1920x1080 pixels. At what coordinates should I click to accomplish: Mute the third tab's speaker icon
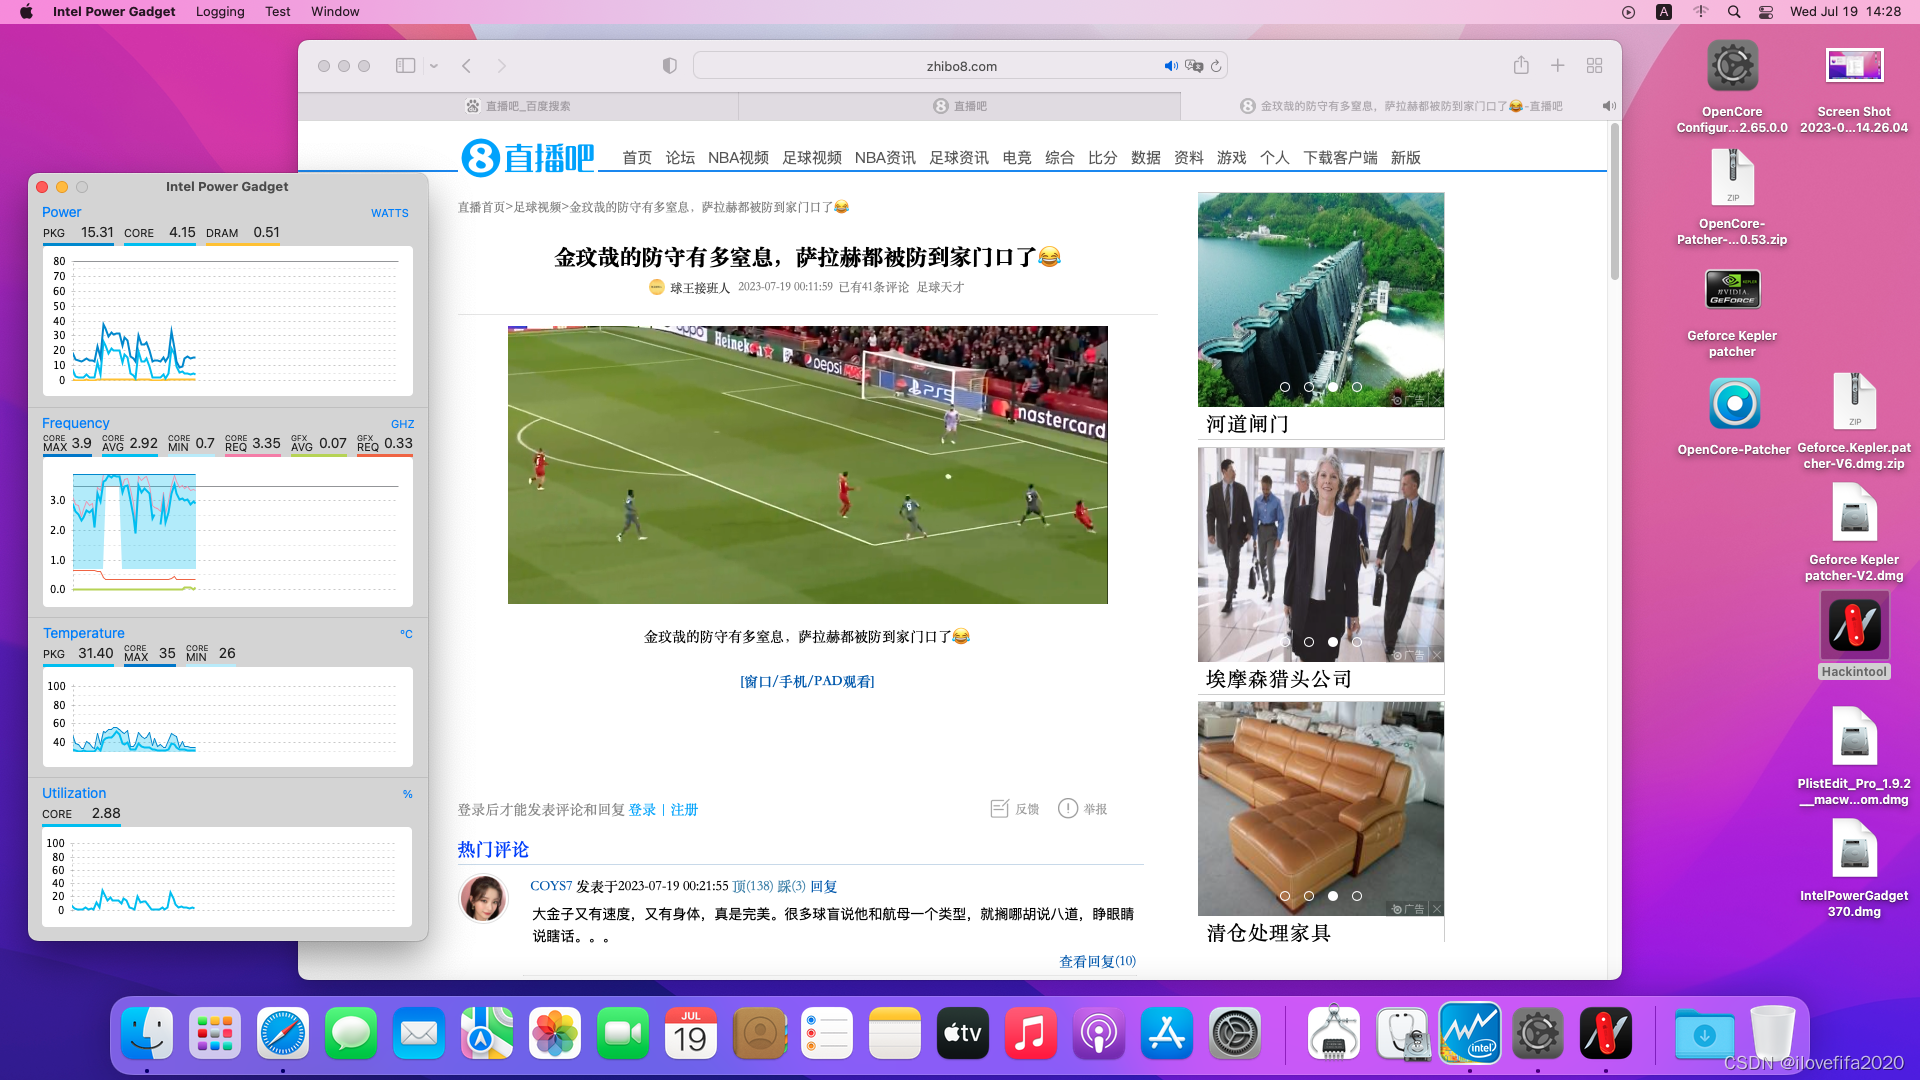(x=1608, y=106)
